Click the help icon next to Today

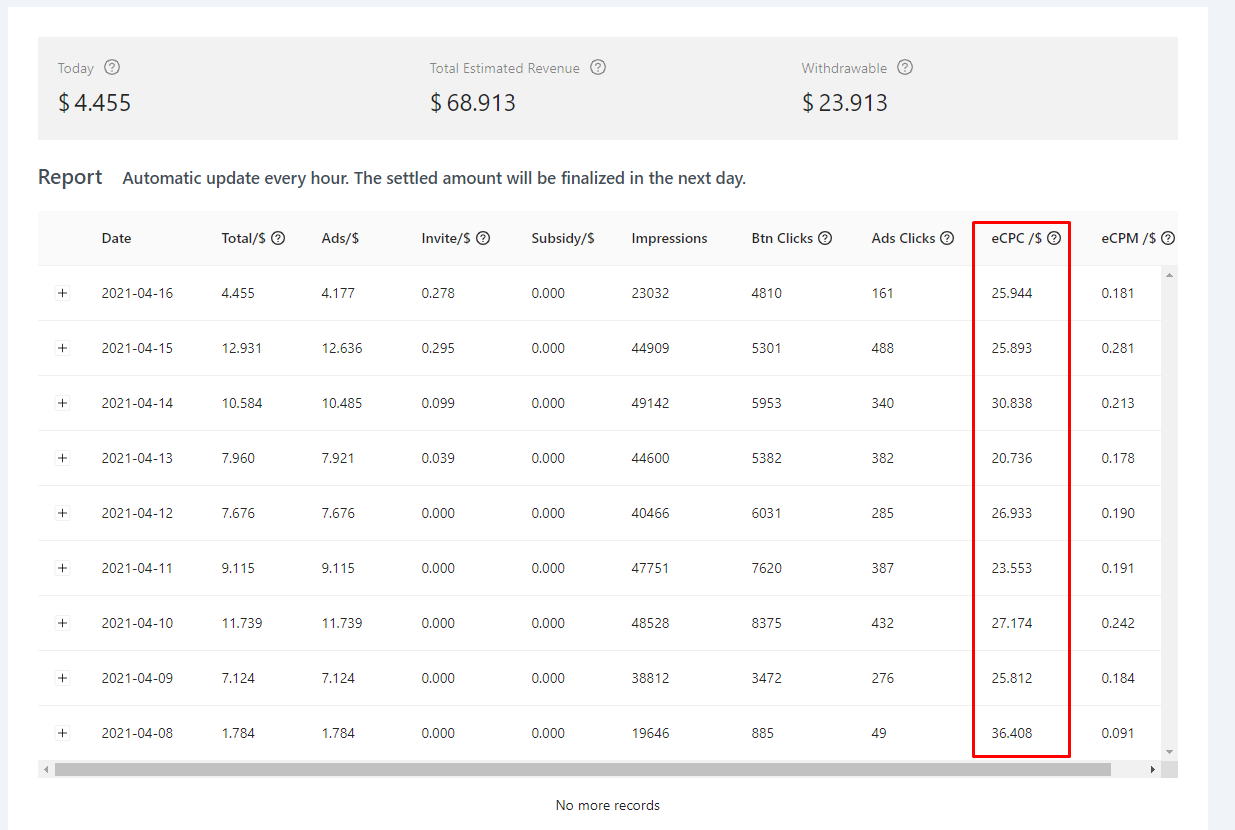[112, 68]
